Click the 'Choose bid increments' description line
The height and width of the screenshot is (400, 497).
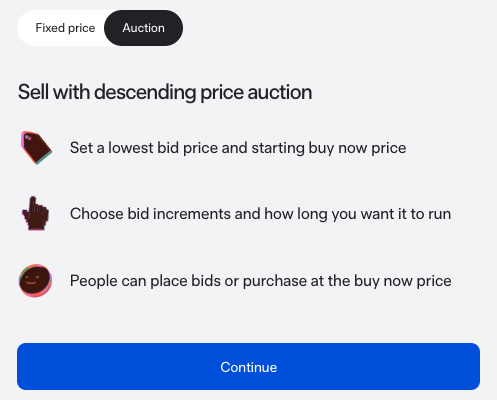click(x=260, y=214)
